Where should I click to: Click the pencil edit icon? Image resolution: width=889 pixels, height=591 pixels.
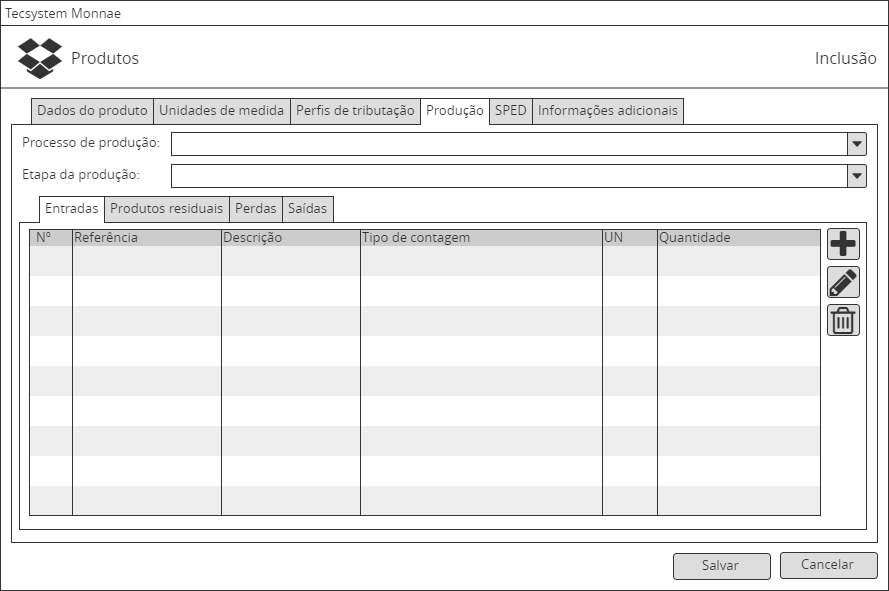click(843, 282)
